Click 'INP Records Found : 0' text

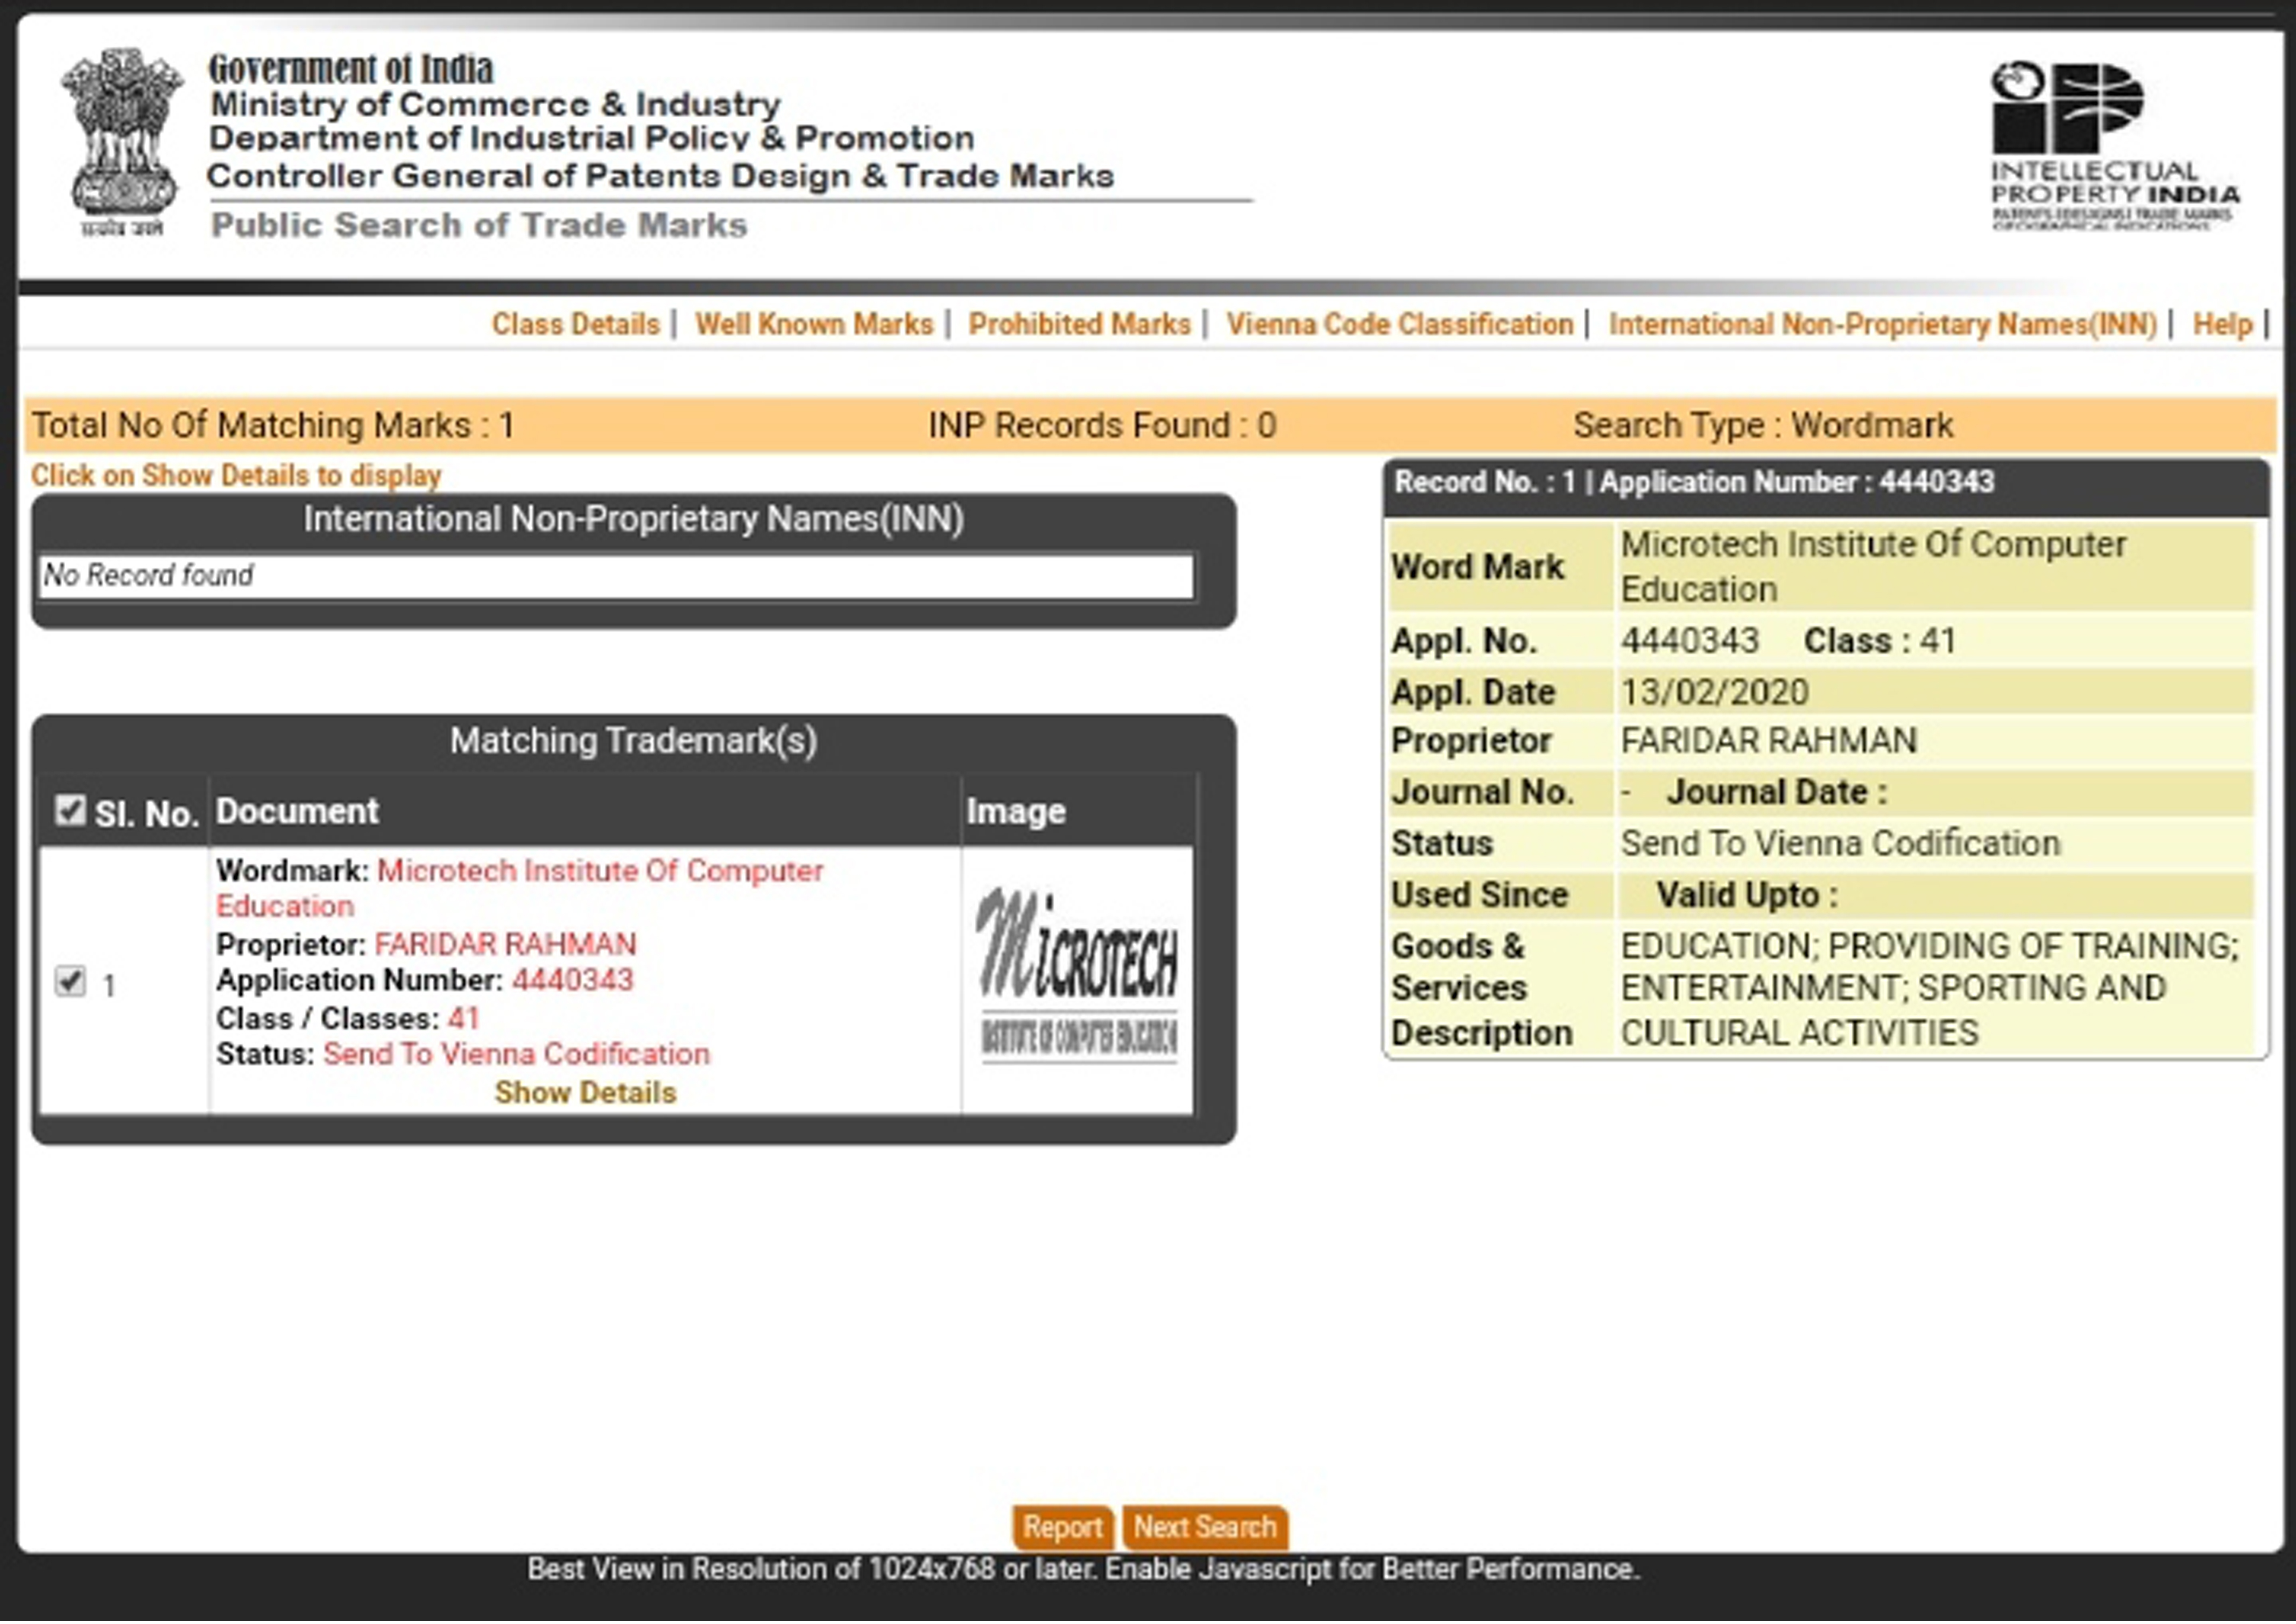pos(1102,426)
